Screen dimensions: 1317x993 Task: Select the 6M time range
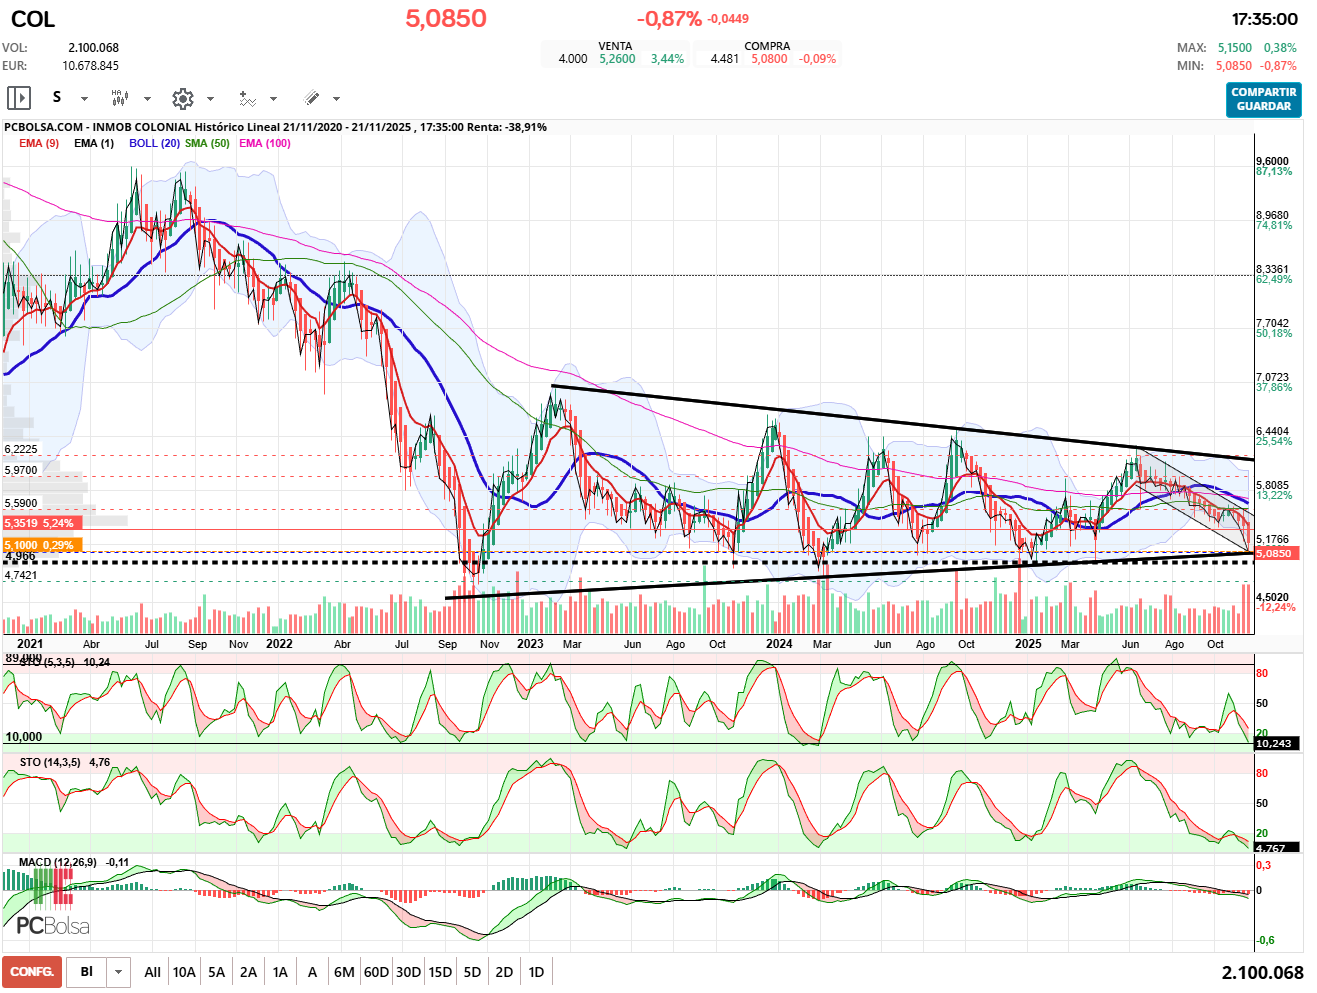[x=344, y=972]
